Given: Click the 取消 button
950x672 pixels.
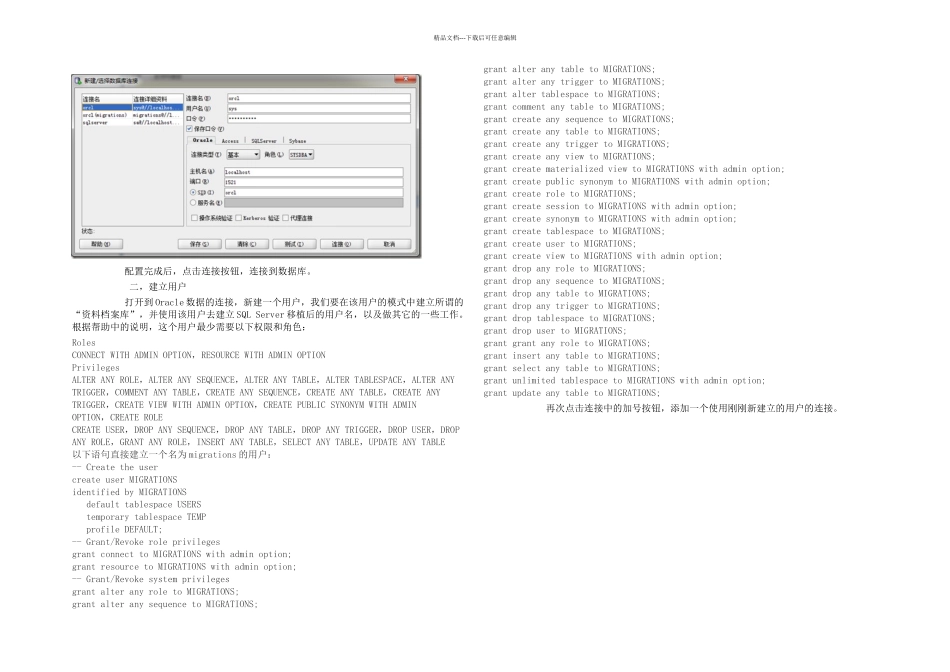Looking at the screenshot, I should tap(389, 244).
